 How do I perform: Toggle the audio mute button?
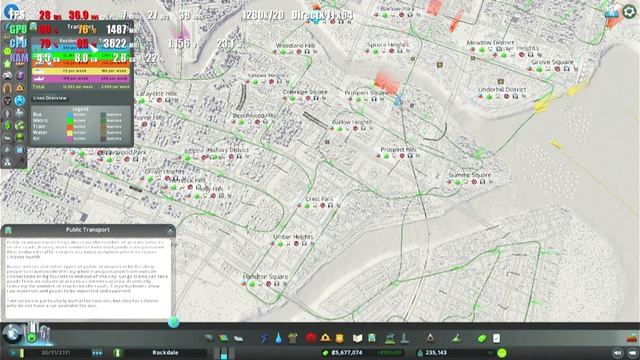(x=618, y=353)
